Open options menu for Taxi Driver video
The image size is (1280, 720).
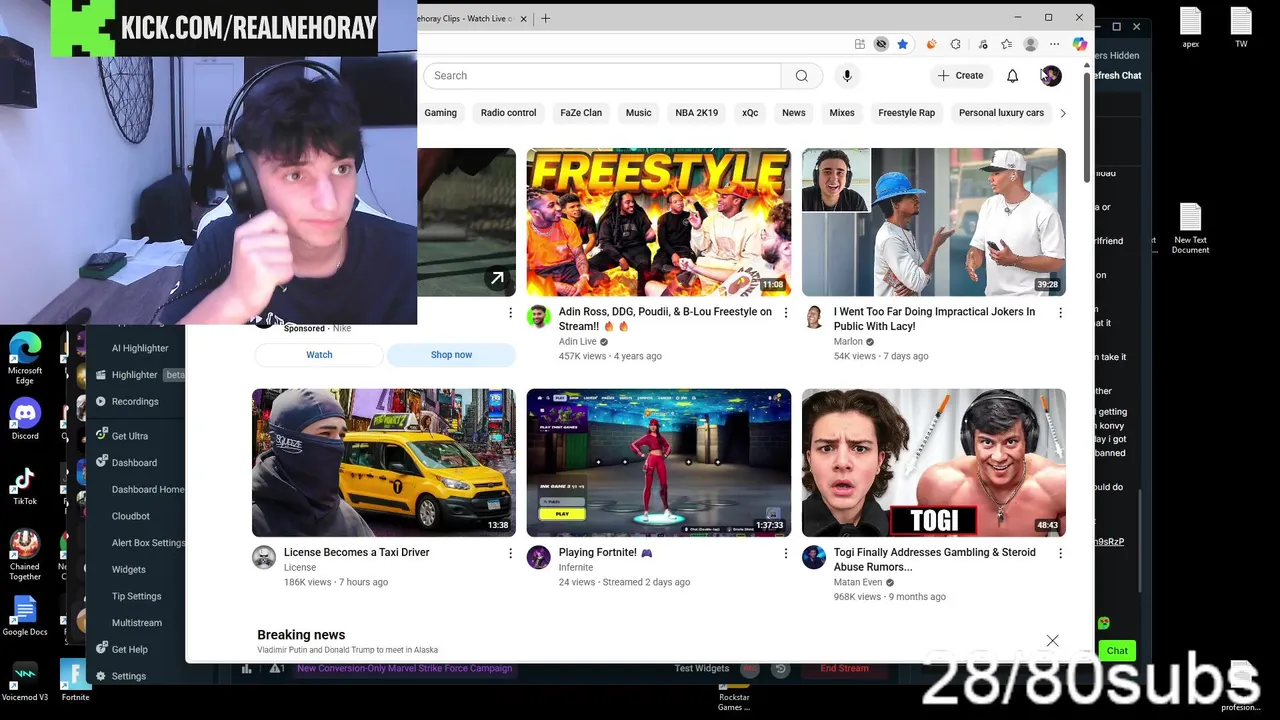510,553
